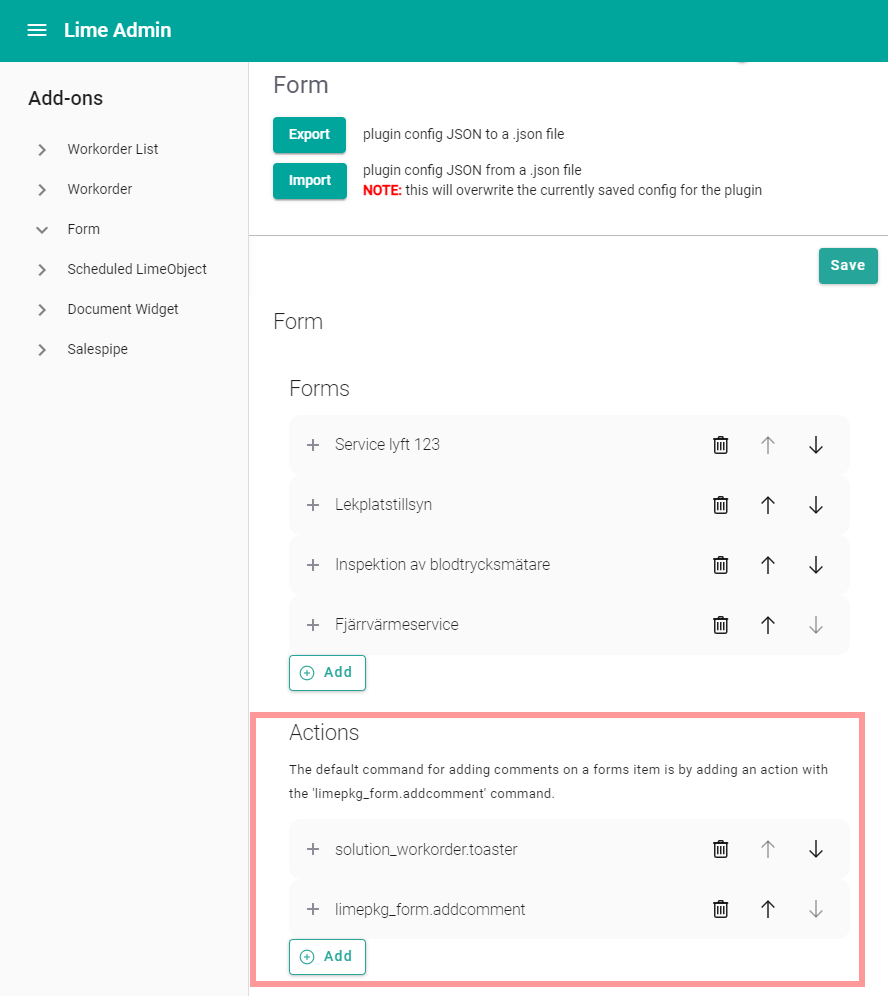Expand the Workorder List add-on section
888x996 pixels.
point(41,149)
